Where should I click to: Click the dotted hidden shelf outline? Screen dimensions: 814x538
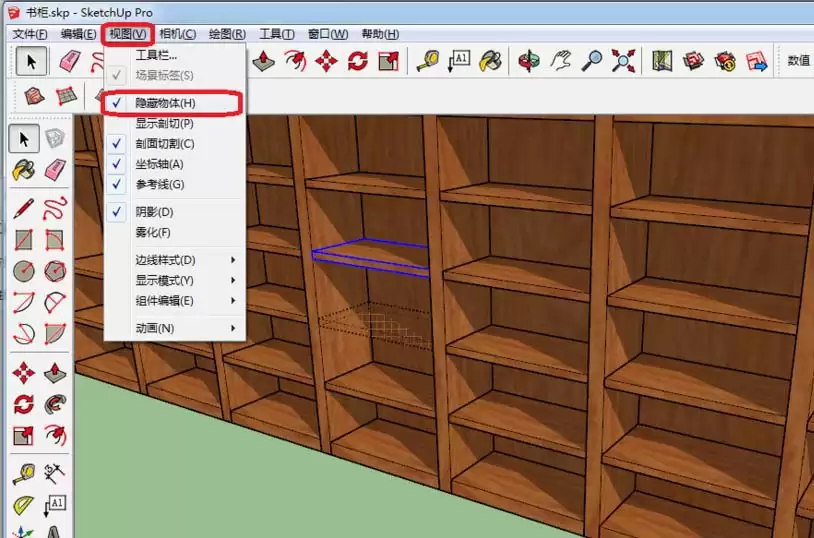[374, 325]
